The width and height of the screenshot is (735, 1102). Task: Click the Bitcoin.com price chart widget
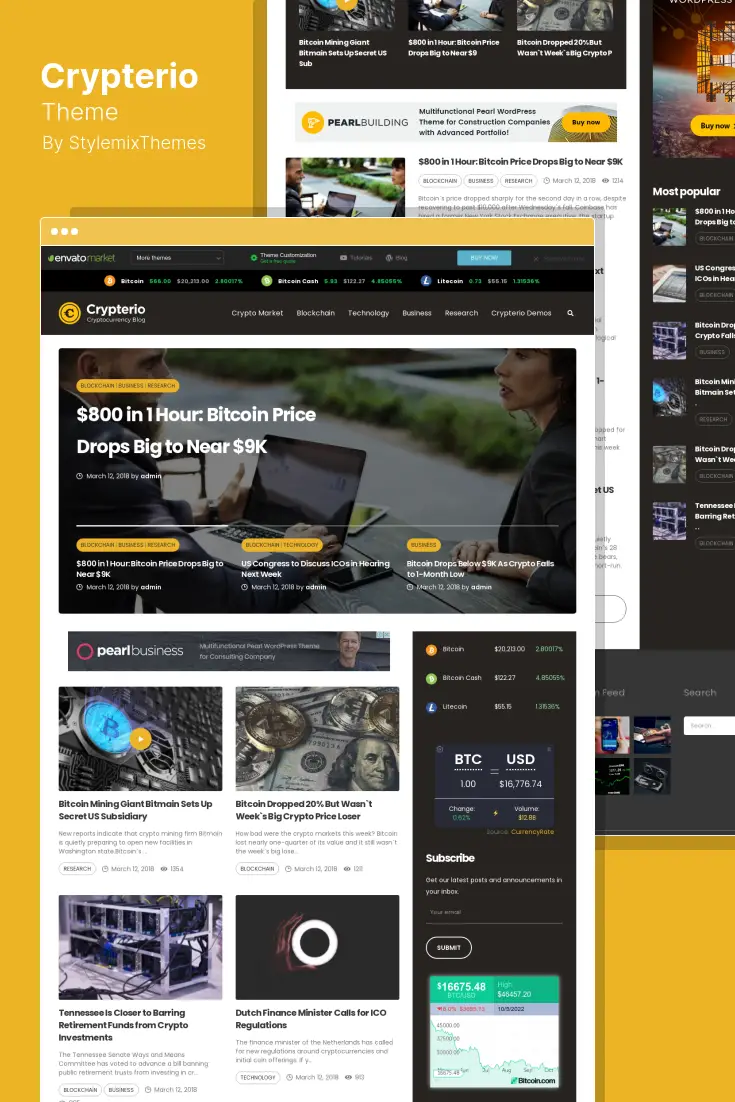[x=494, y=1031]
